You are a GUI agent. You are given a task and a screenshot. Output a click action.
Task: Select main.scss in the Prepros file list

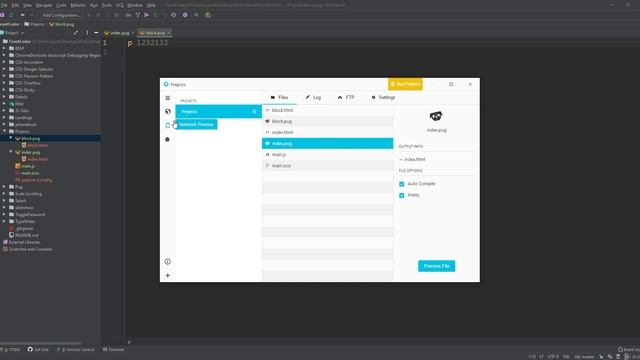pyautogui.click(x=327, y=166)
